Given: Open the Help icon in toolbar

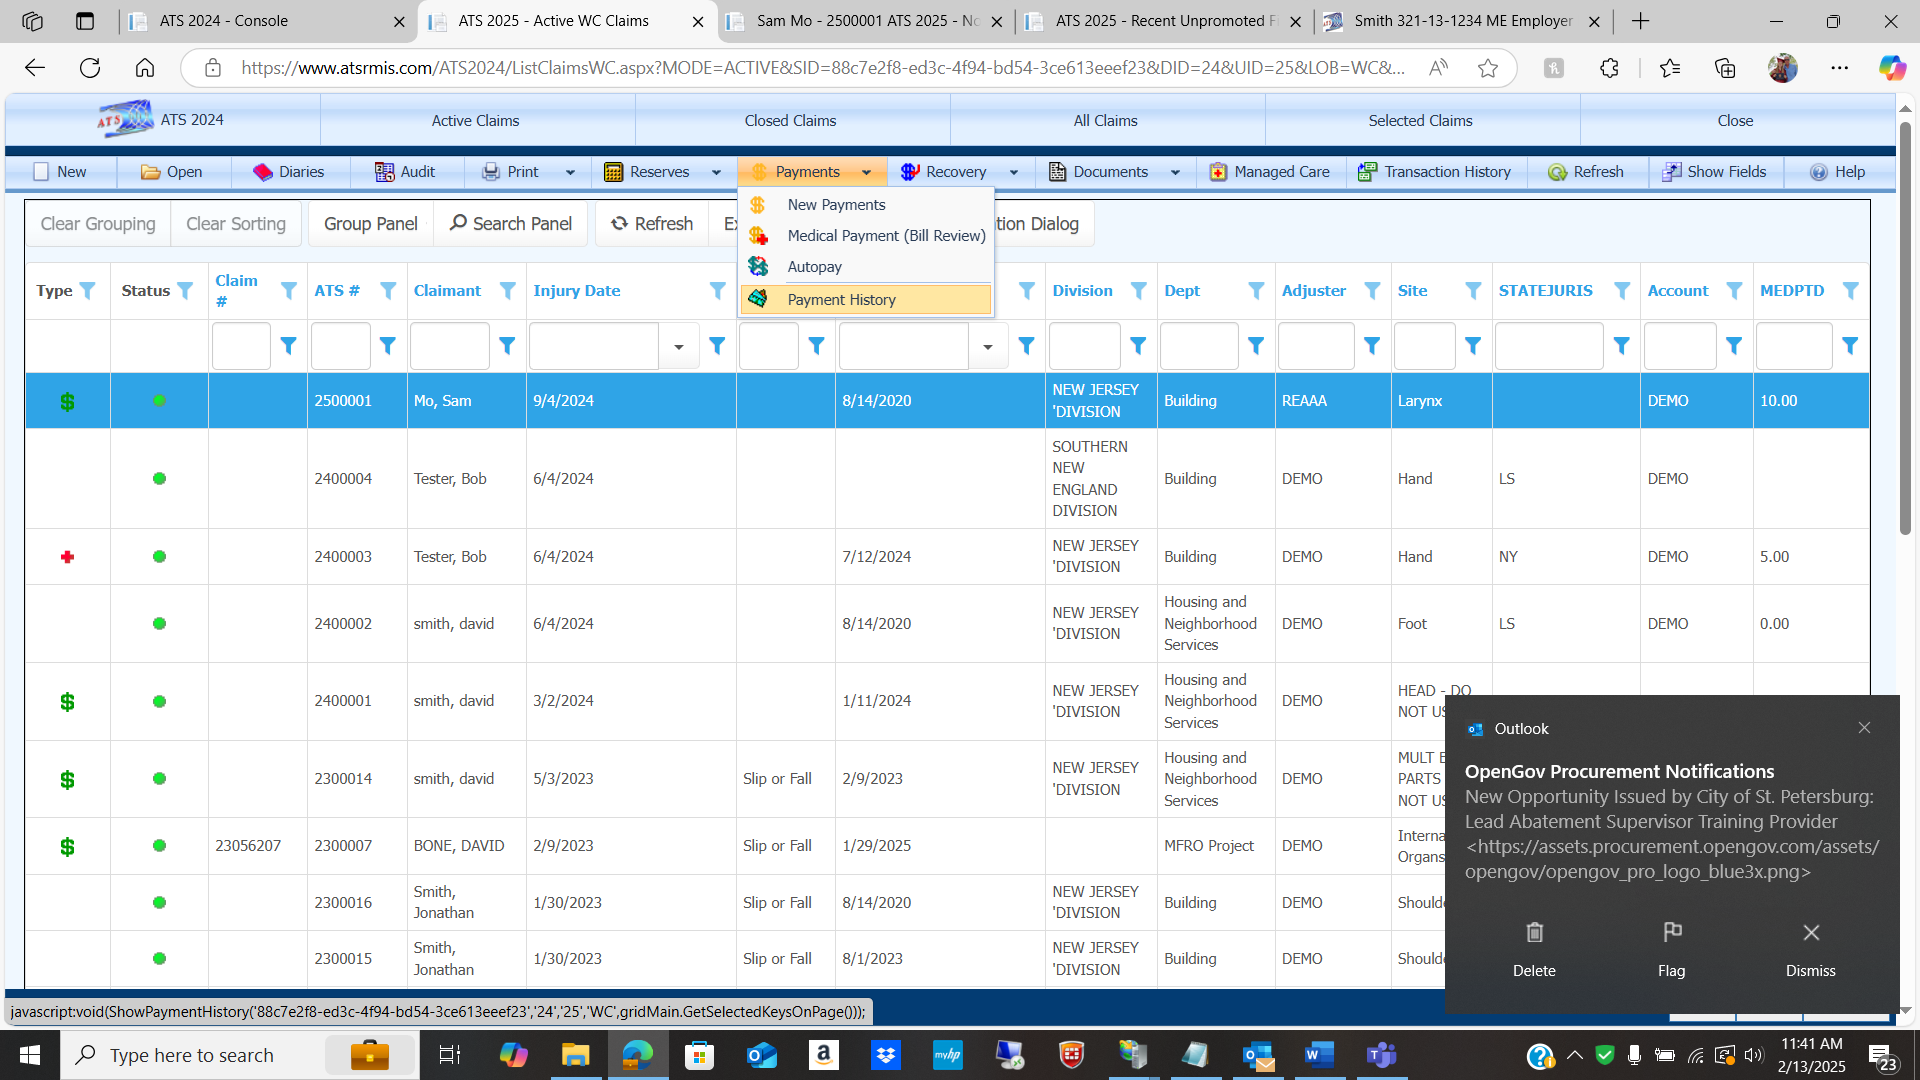Looking at the screenshot, I should point(1819,172).
